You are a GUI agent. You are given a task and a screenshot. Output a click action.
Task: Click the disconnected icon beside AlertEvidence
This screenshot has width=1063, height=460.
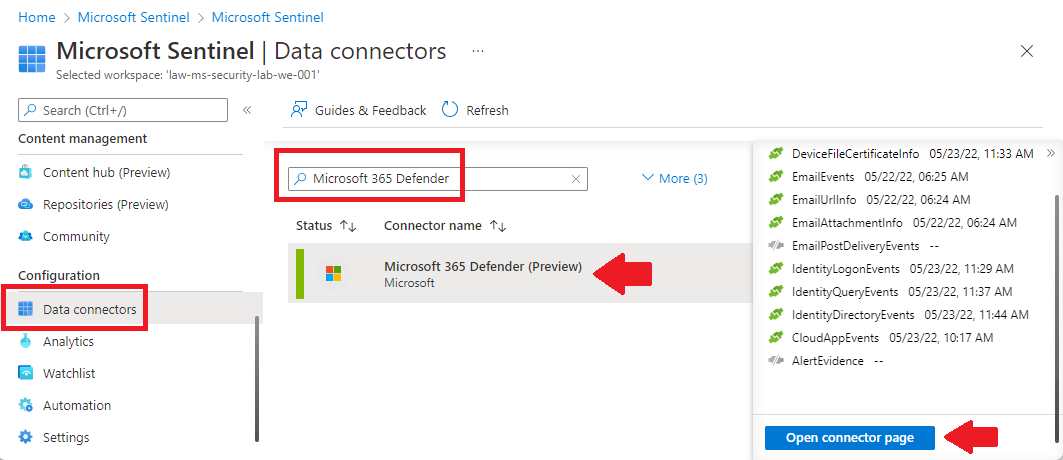pos(776,361)
